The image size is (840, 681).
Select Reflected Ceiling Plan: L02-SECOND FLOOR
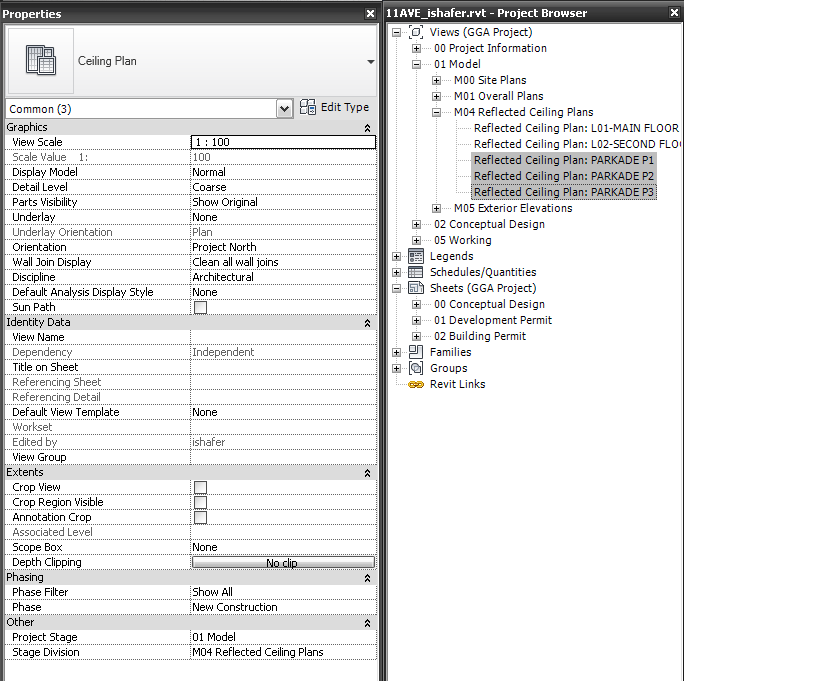[x=578, y=144]
